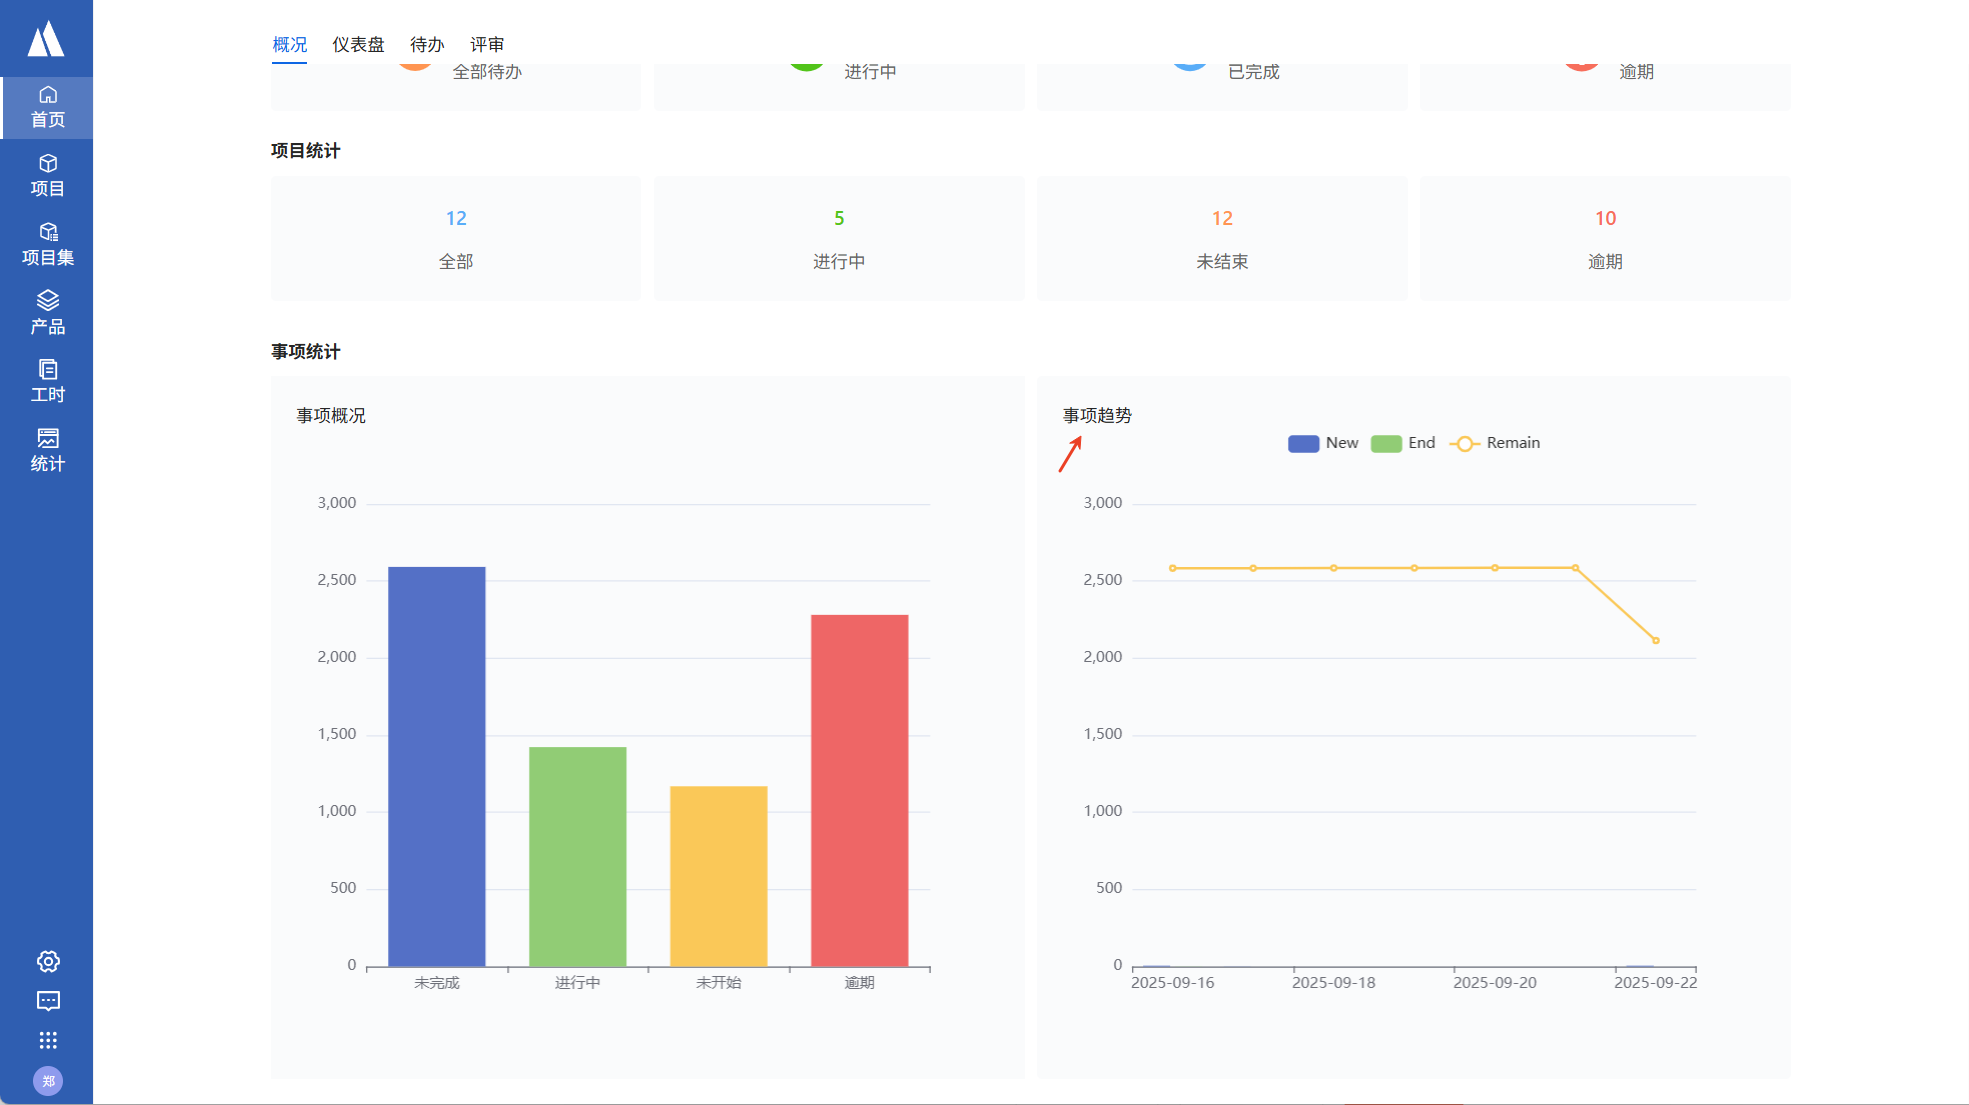1969x1105 pixels.
Task: Click the red 逾期 bar in chart
Action: tap(859, 790)
